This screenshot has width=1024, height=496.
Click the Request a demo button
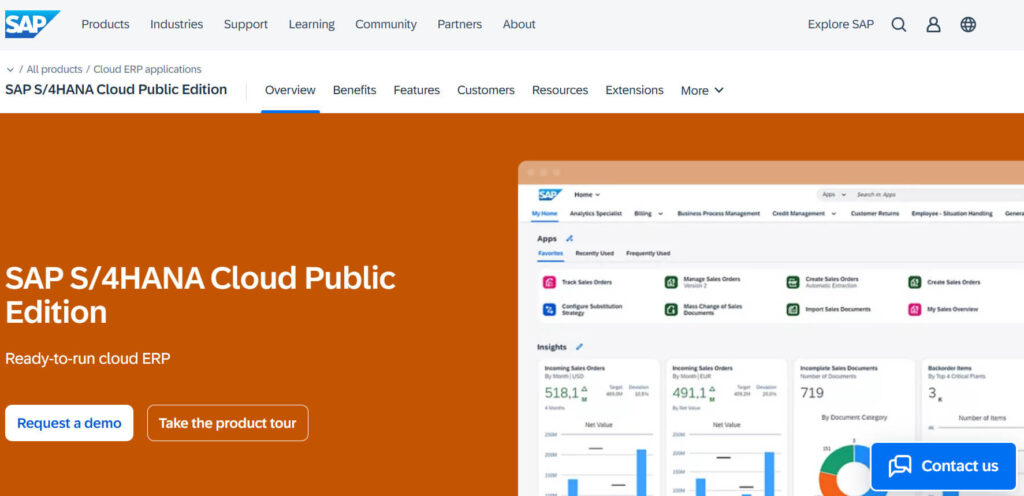point(69,423)
